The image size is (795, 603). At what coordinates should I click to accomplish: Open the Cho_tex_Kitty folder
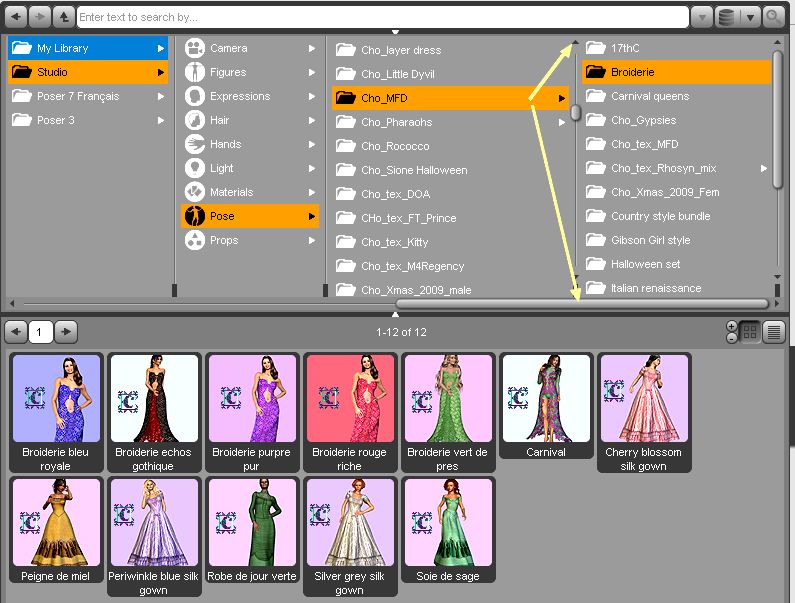pos(450,242)
